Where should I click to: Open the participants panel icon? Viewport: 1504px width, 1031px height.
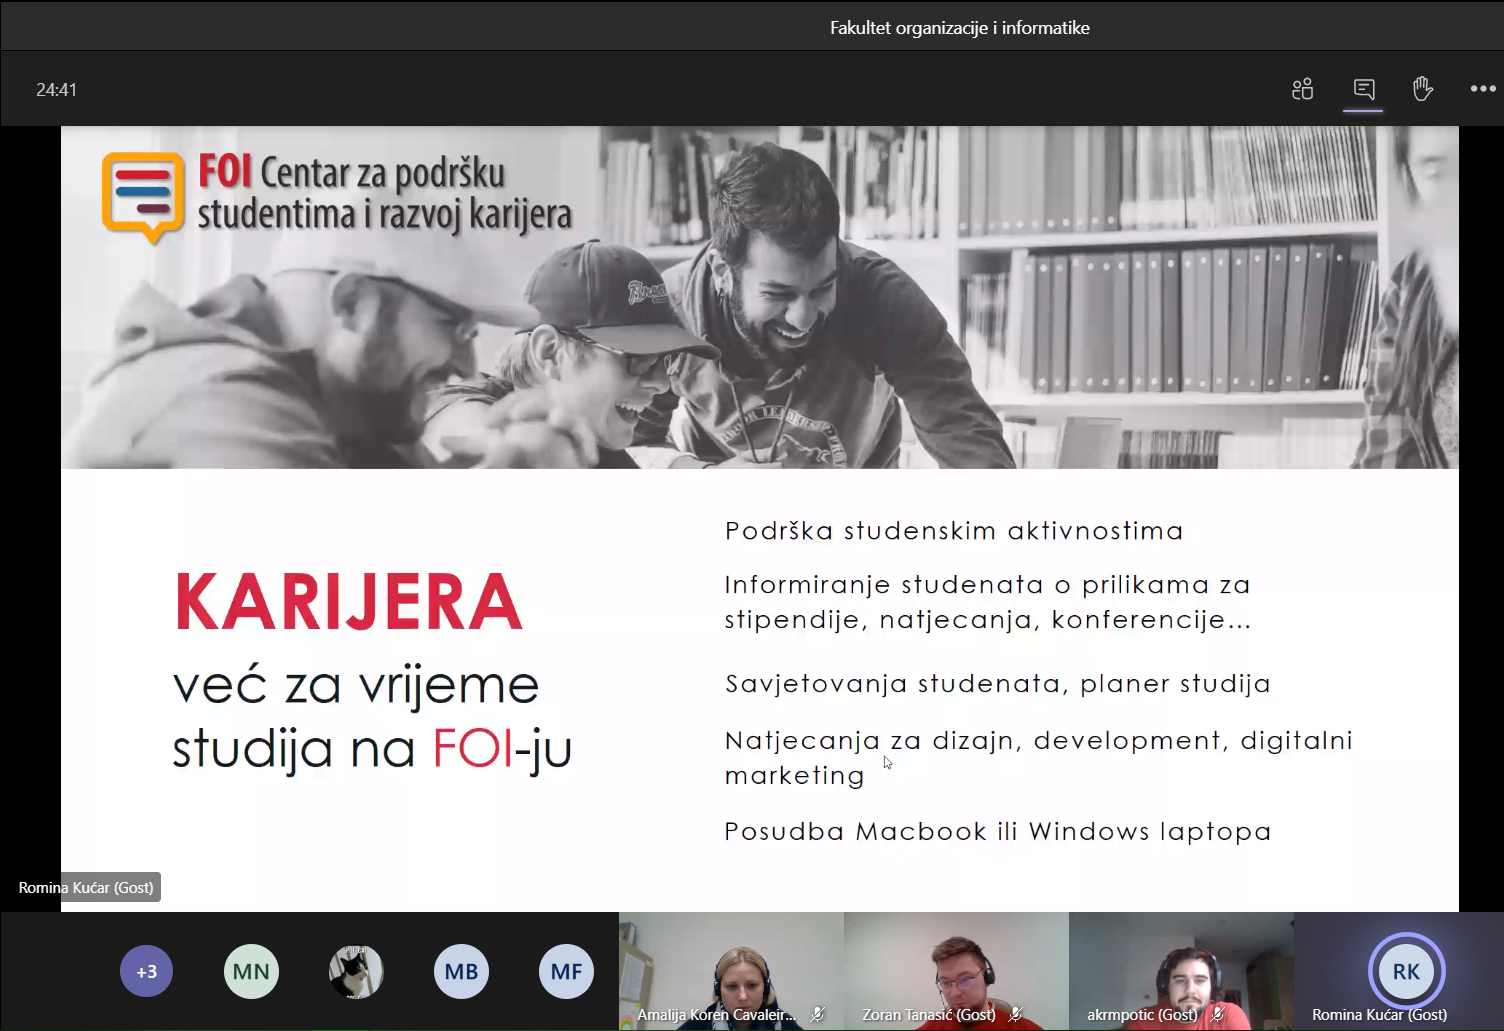click(x=1302, y=89)
